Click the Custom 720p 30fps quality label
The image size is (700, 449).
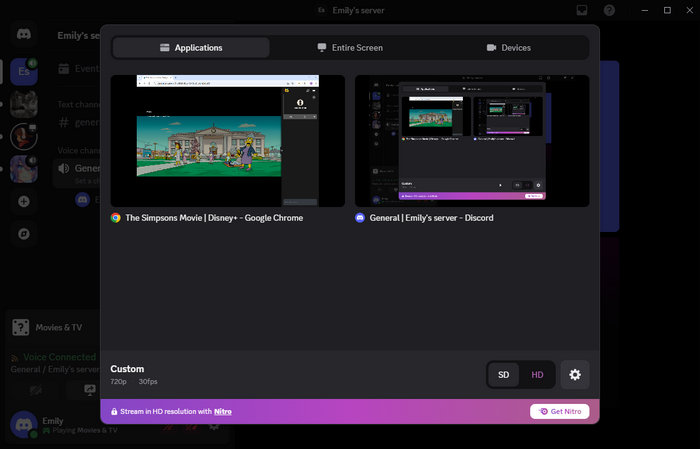[134, 374]
